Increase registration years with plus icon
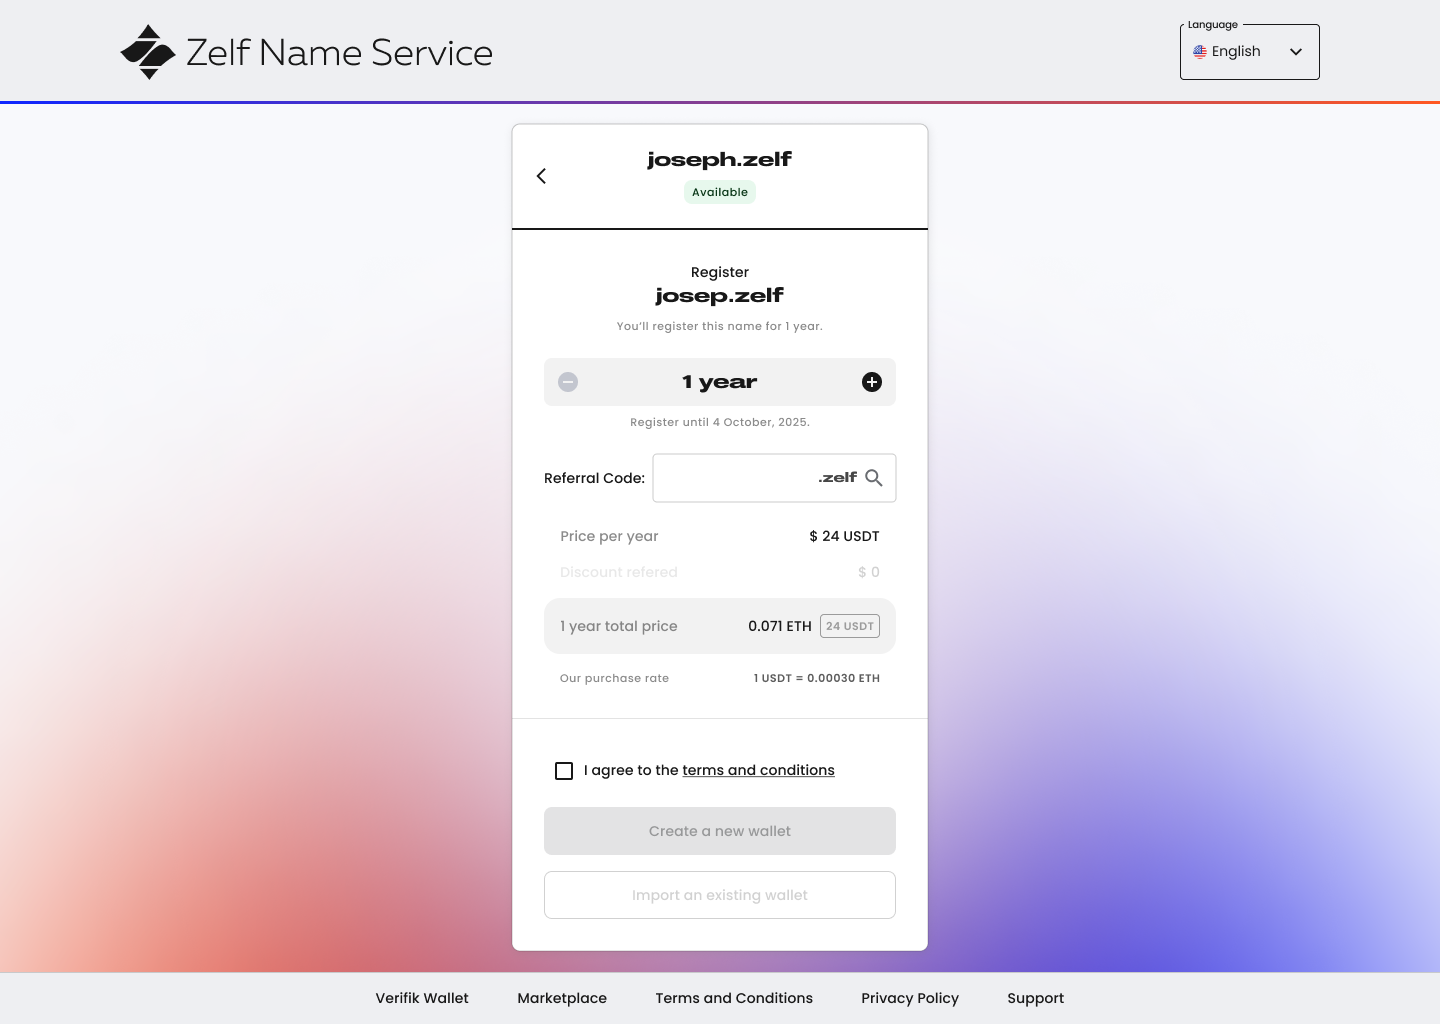The width and height of the screenshot is (1440, 1024). click(x=872, y=382)
